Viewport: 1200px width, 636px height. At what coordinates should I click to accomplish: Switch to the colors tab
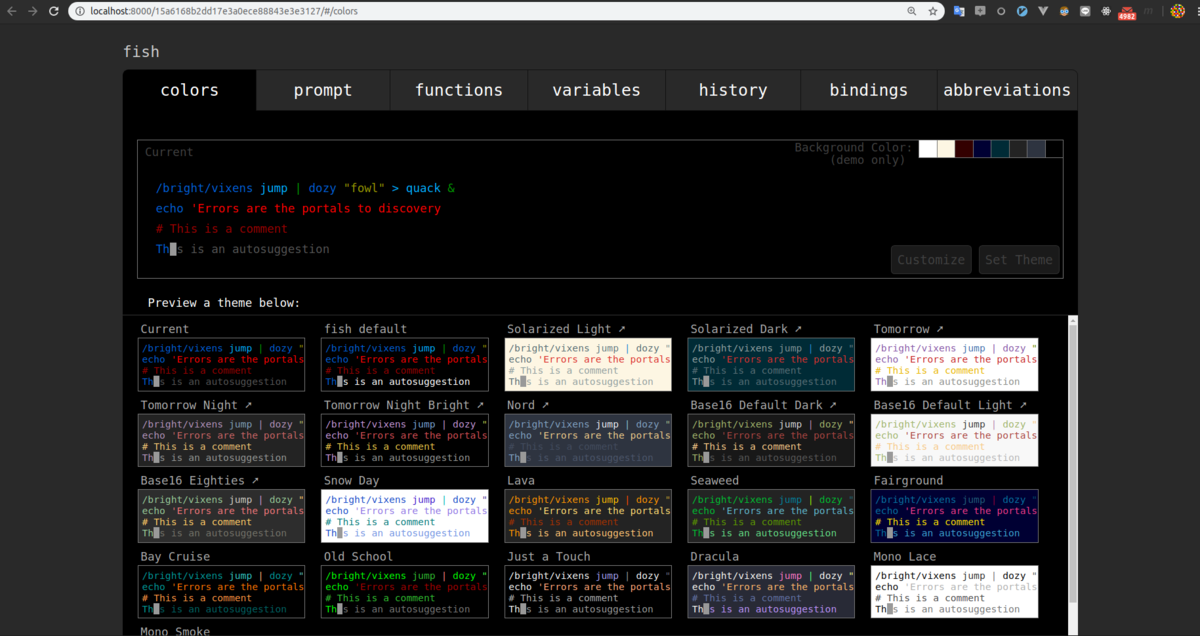pos(189,90)
